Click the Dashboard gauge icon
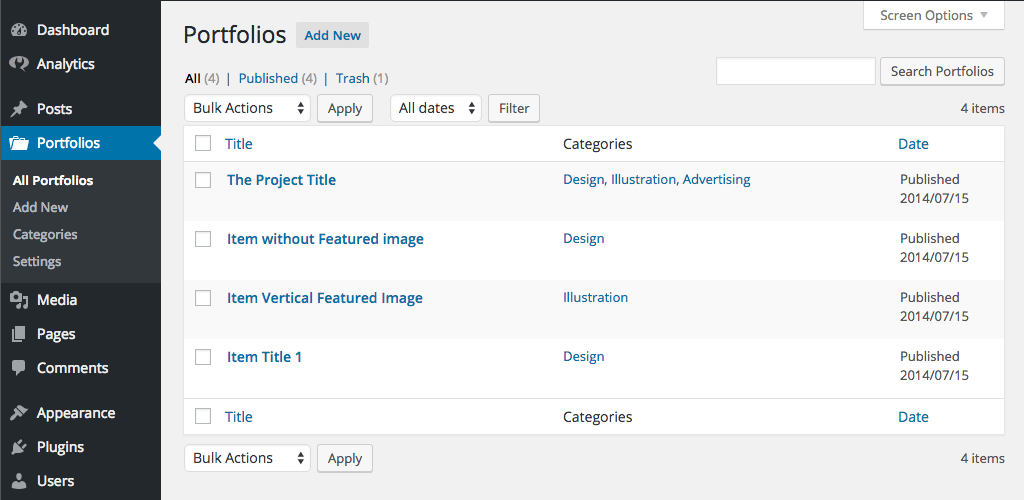Viewport: 1024px width, 500px height. (x=20, y=30)
